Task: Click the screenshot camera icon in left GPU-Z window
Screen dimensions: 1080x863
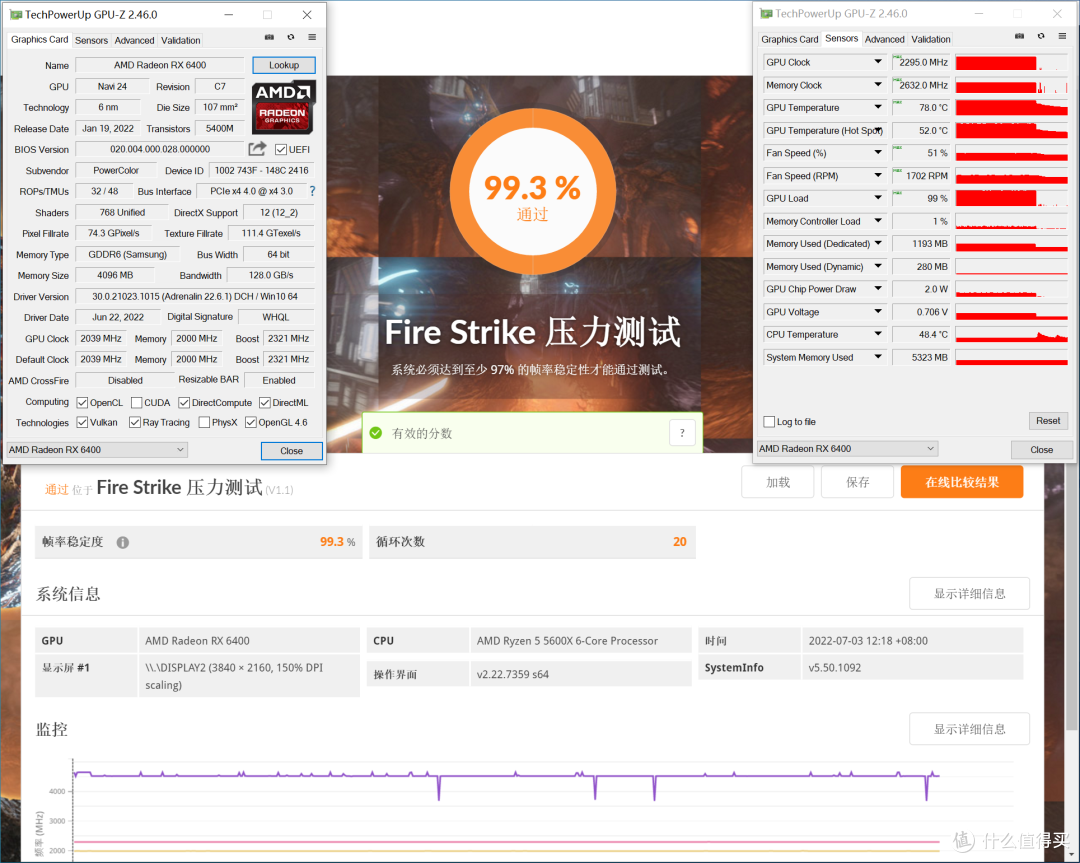Action: click(269, 37)
